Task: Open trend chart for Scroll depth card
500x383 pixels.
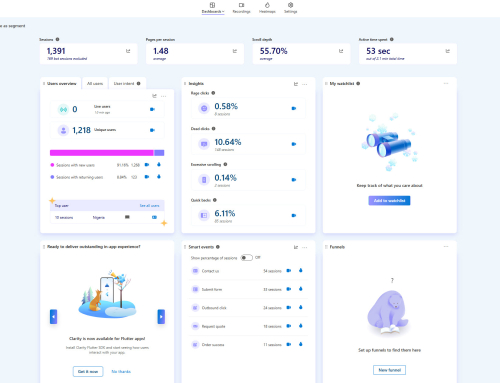Action: [341, 51]
